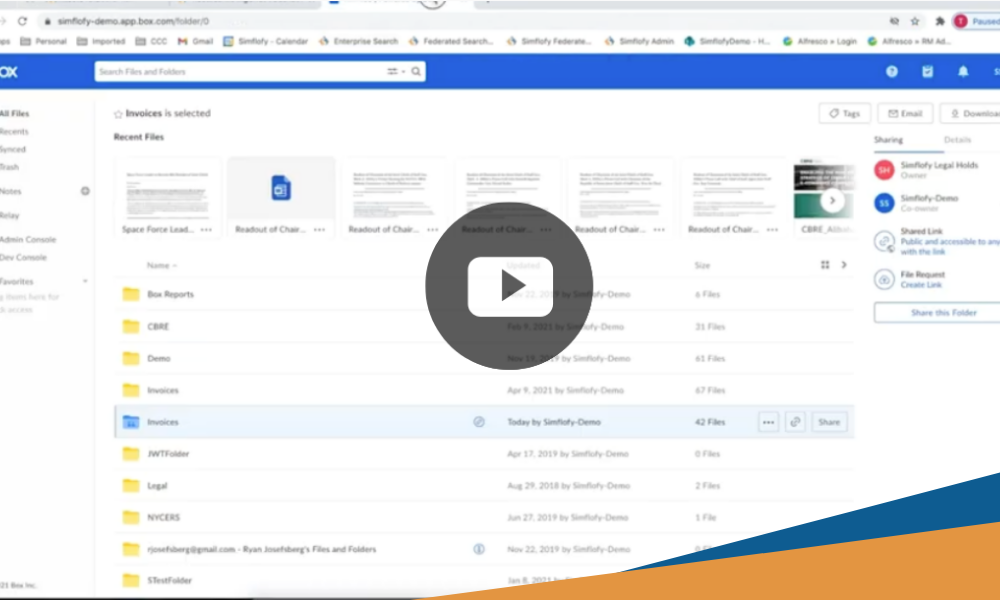This screenshot has height=600, width=1000.
Task: Open Relay in sidebar
Action: pyautogui.click(x=10, y=216)
